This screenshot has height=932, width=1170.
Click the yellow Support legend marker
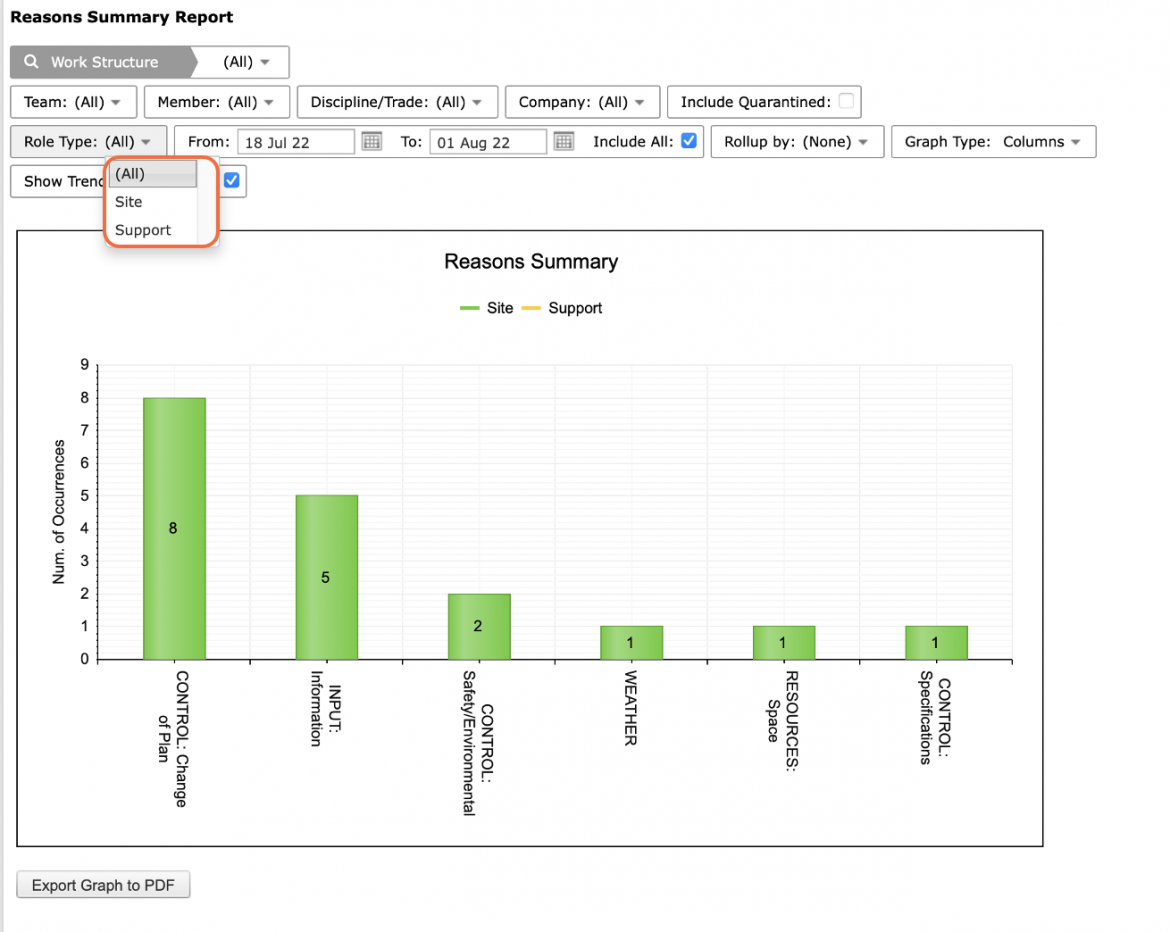pos(531,308)
